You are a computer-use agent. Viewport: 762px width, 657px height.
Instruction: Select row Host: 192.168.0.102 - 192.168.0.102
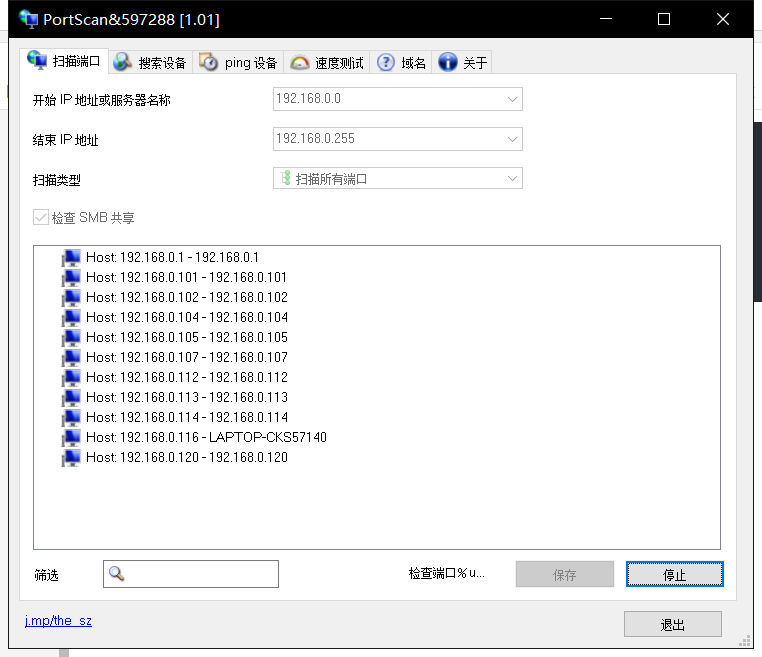(x=187, y=297)
